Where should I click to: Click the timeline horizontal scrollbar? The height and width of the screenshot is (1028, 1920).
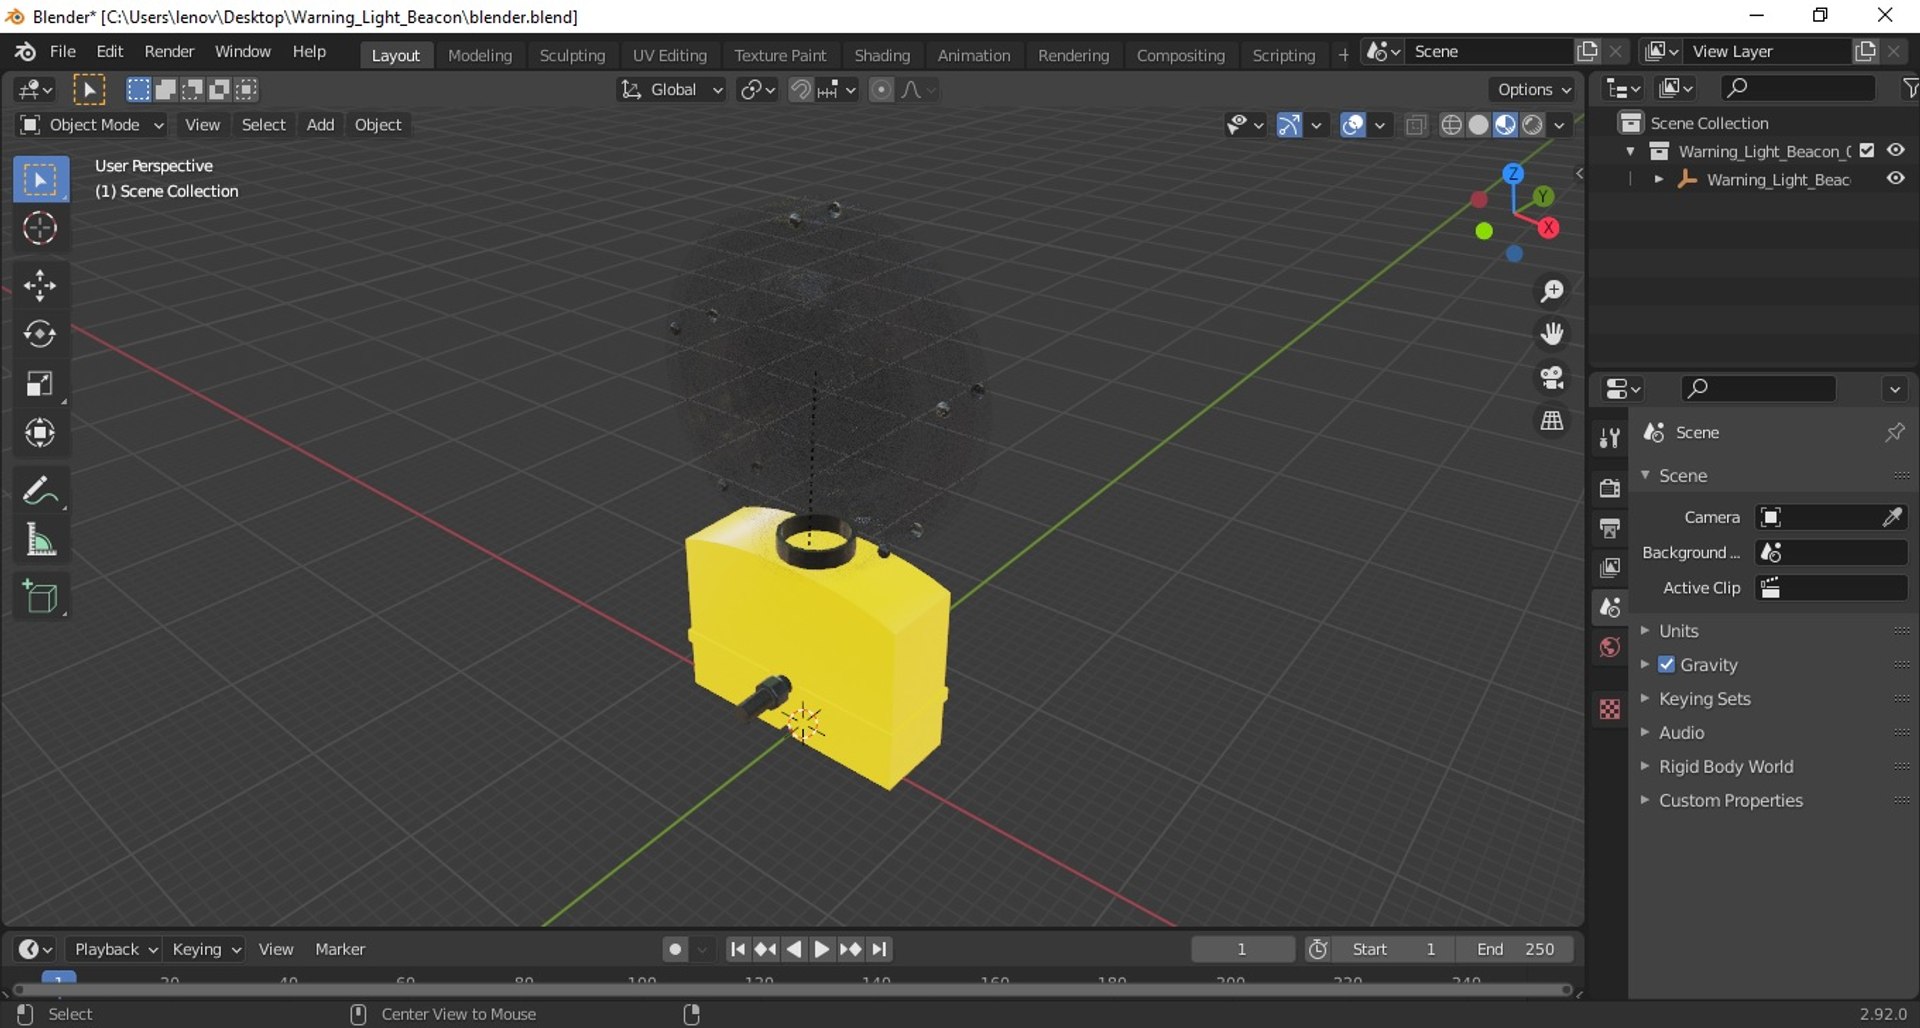(792, 990)
